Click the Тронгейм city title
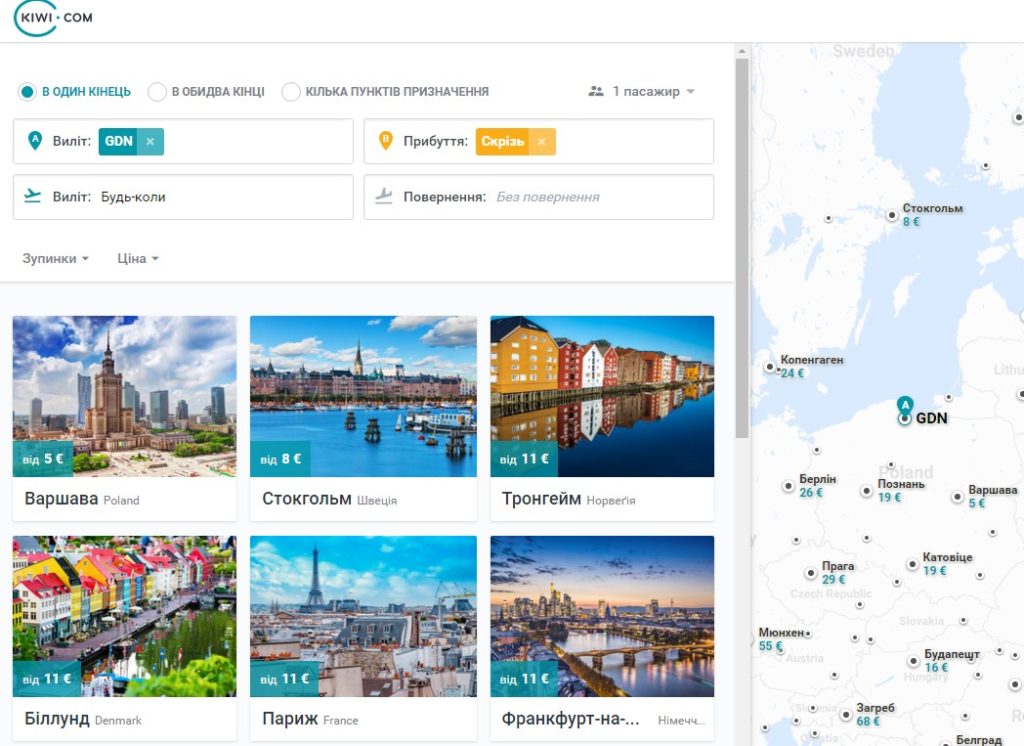 [x=541, y=499]
